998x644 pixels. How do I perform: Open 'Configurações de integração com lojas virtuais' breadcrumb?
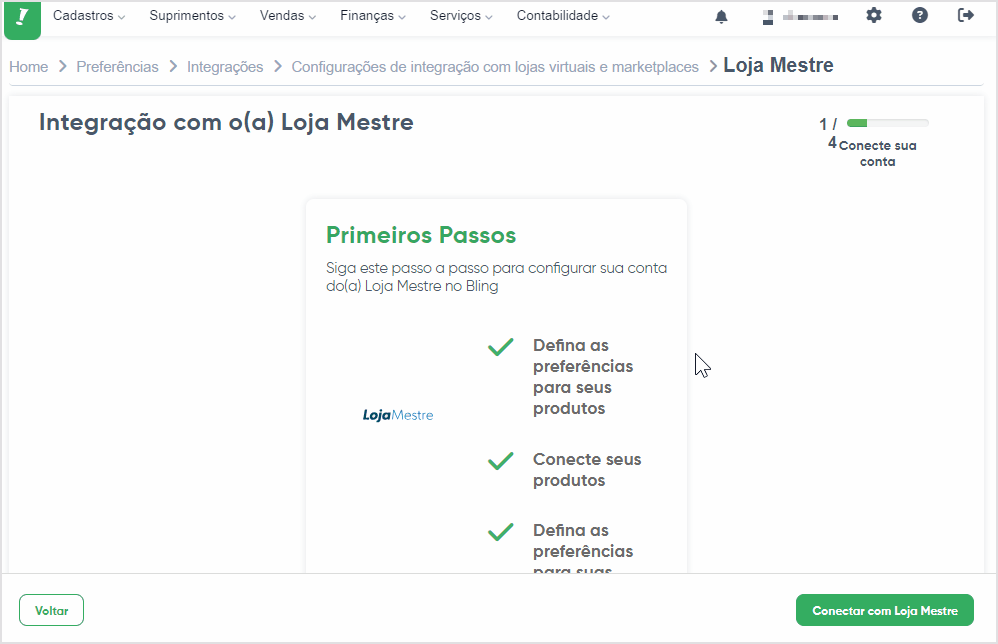click(x=495, y=67)
